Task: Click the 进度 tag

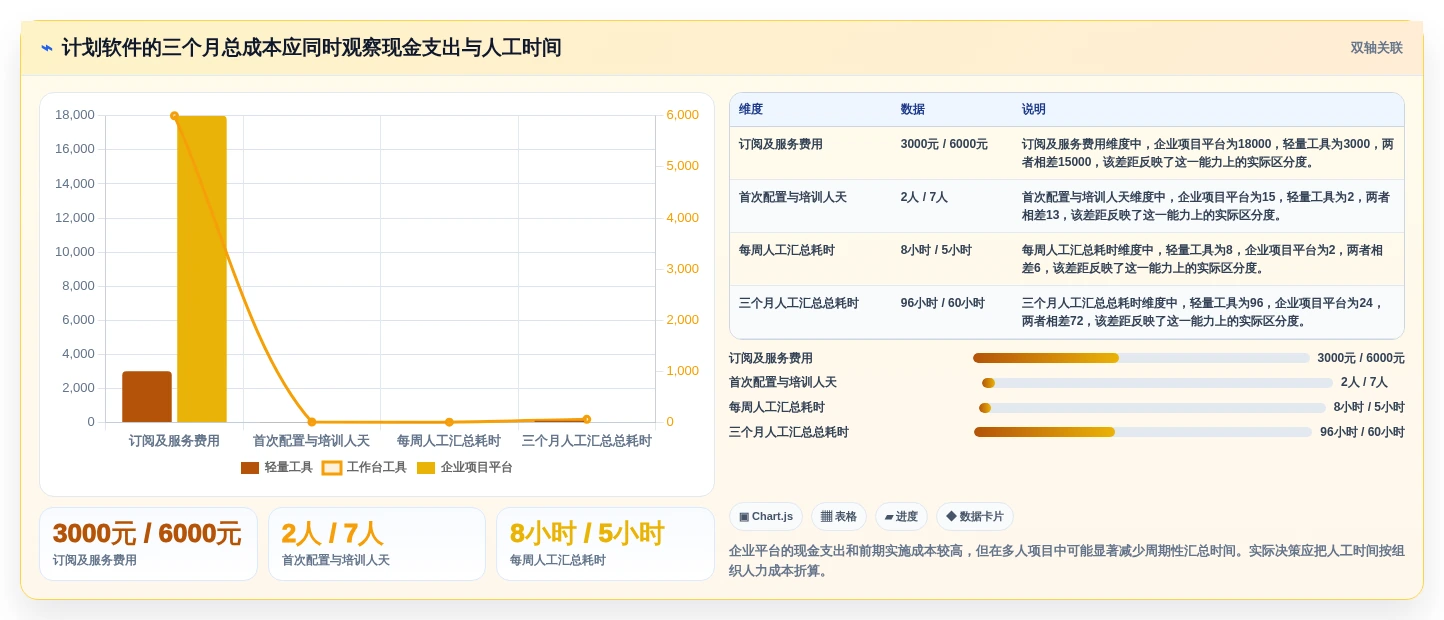Action: (x=901, y=517)
